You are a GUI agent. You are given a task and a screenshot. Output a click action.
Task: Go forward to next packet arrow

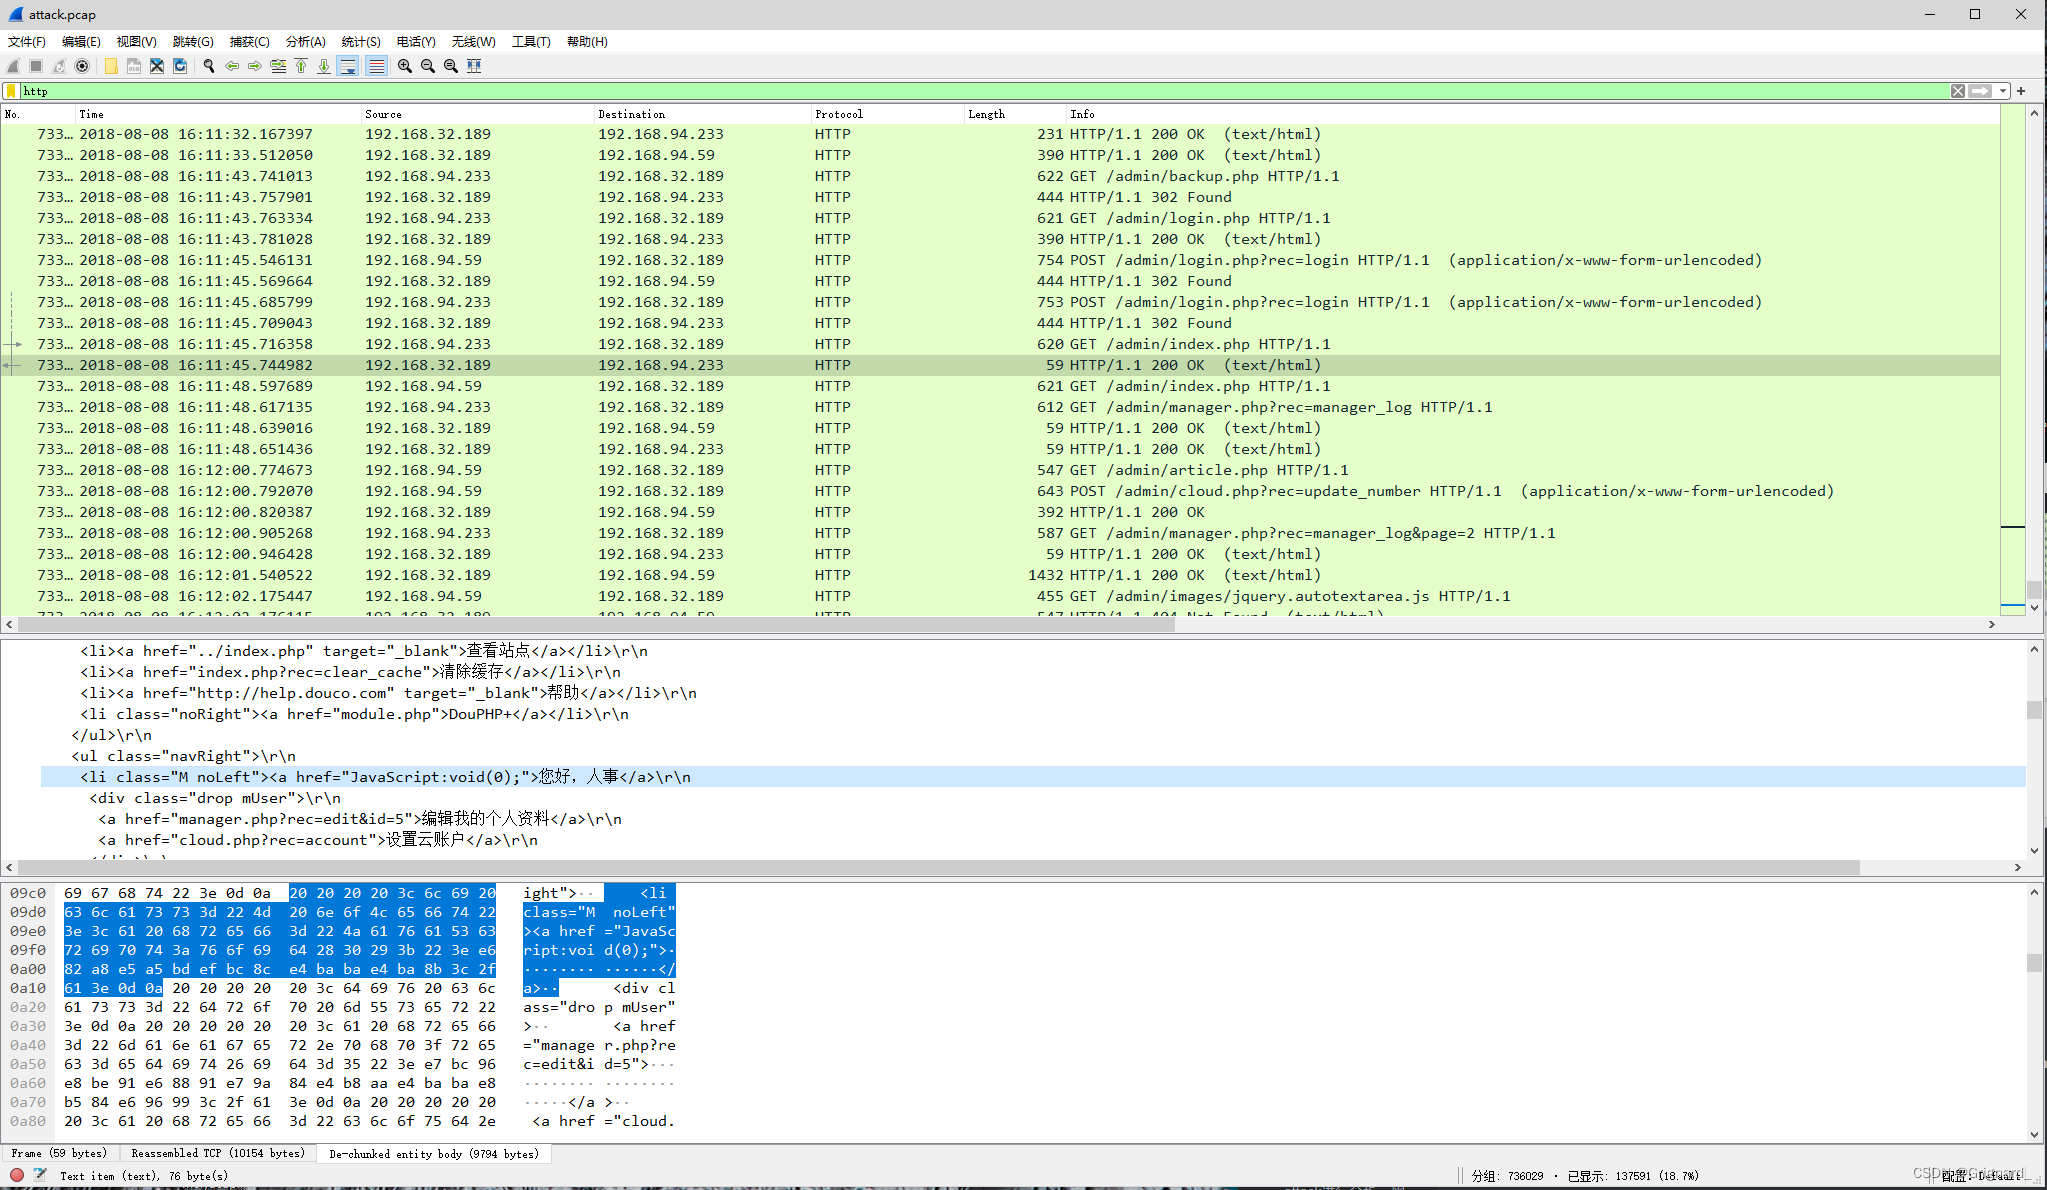click(255, 66)
